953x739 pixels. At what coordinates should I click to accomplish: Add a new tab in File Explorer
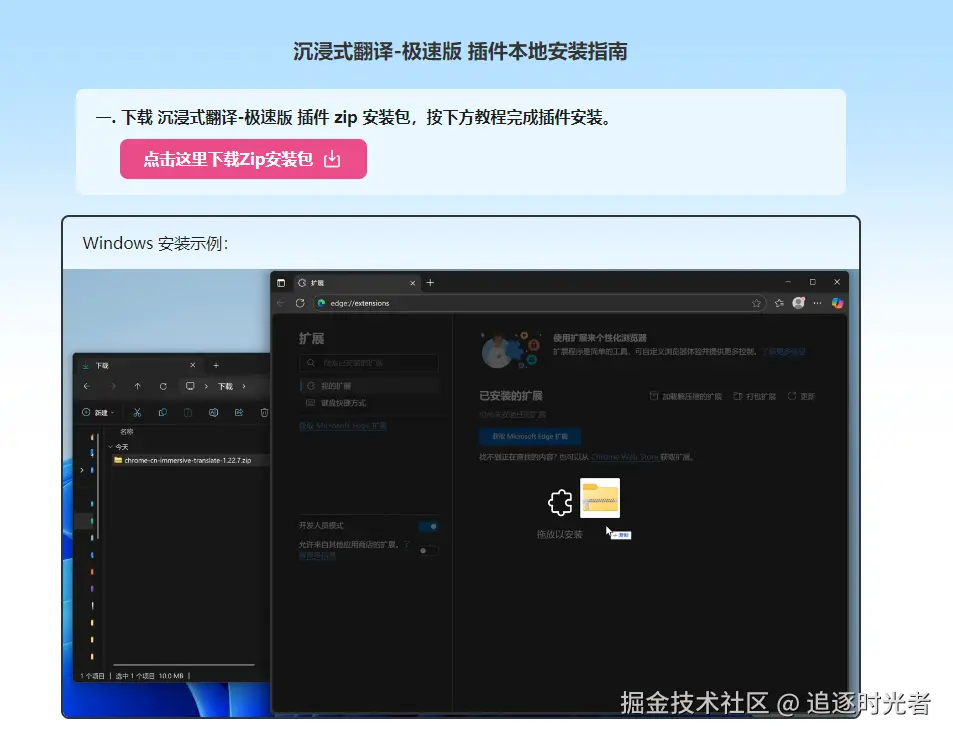[216, 365]
